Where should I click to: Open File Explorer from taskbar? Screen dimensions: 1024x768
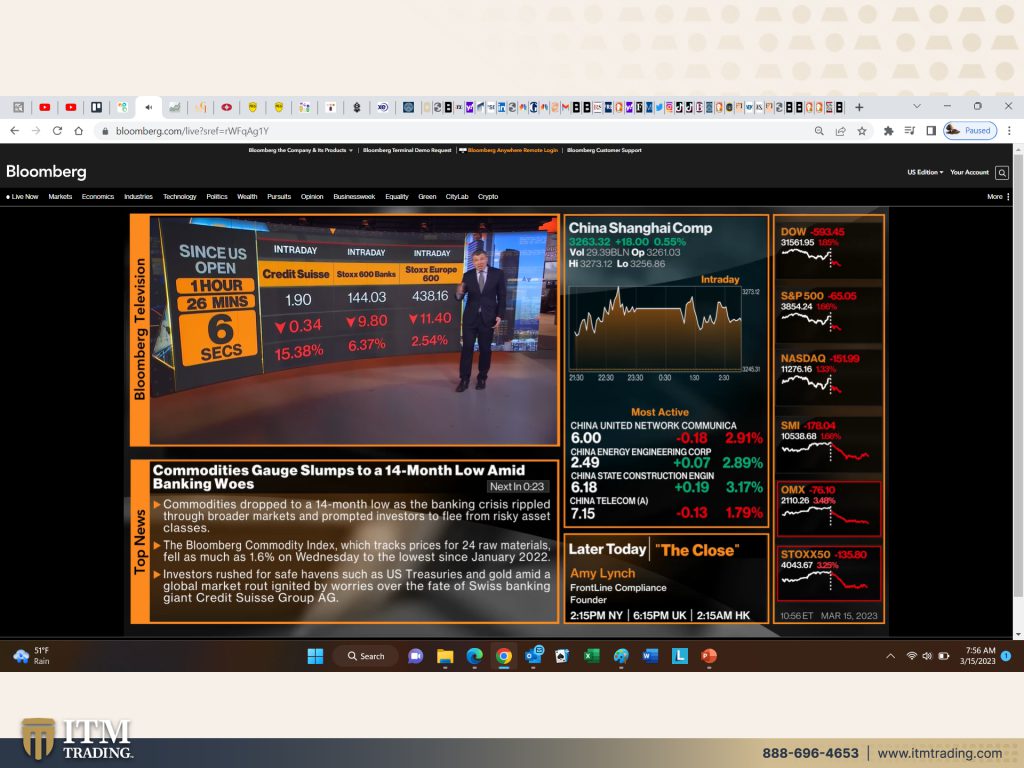tap(445, 656)
